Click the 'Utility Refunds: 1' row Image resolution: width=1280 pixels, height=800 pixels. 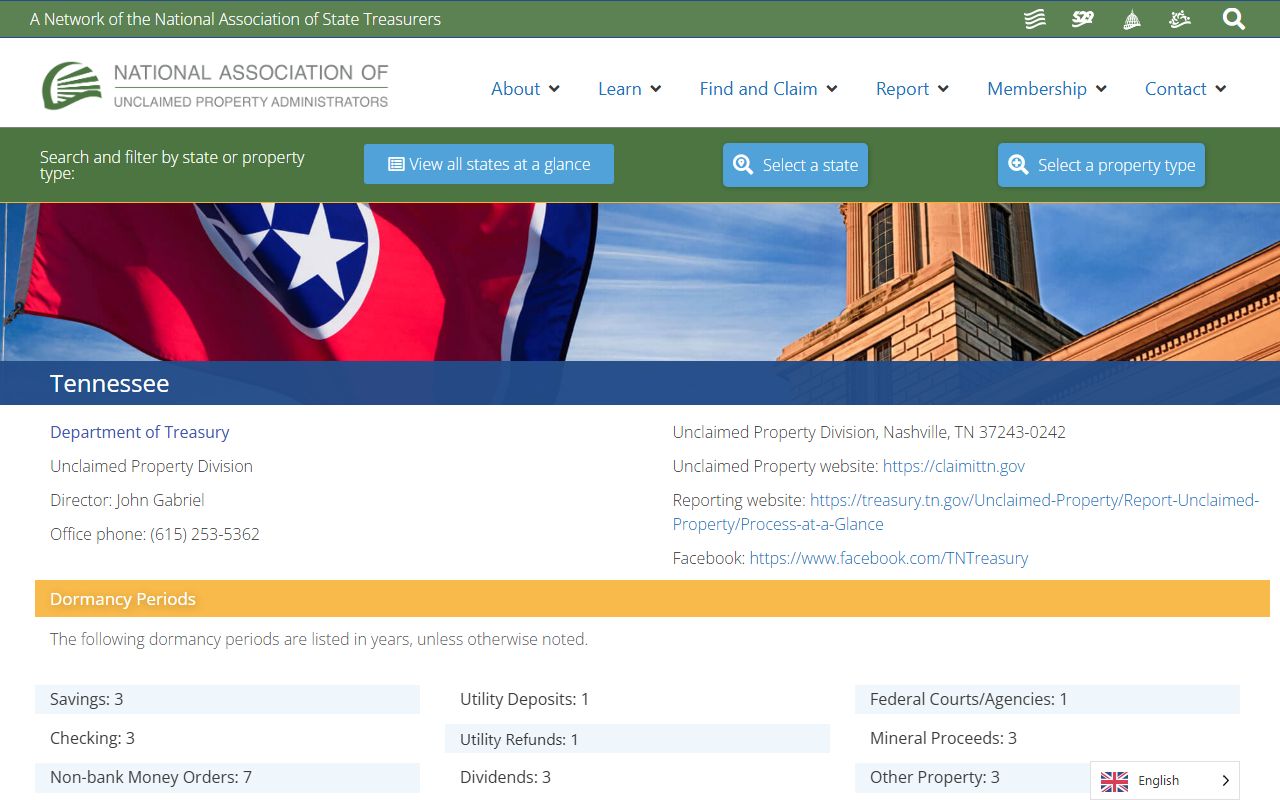(637, 739)
